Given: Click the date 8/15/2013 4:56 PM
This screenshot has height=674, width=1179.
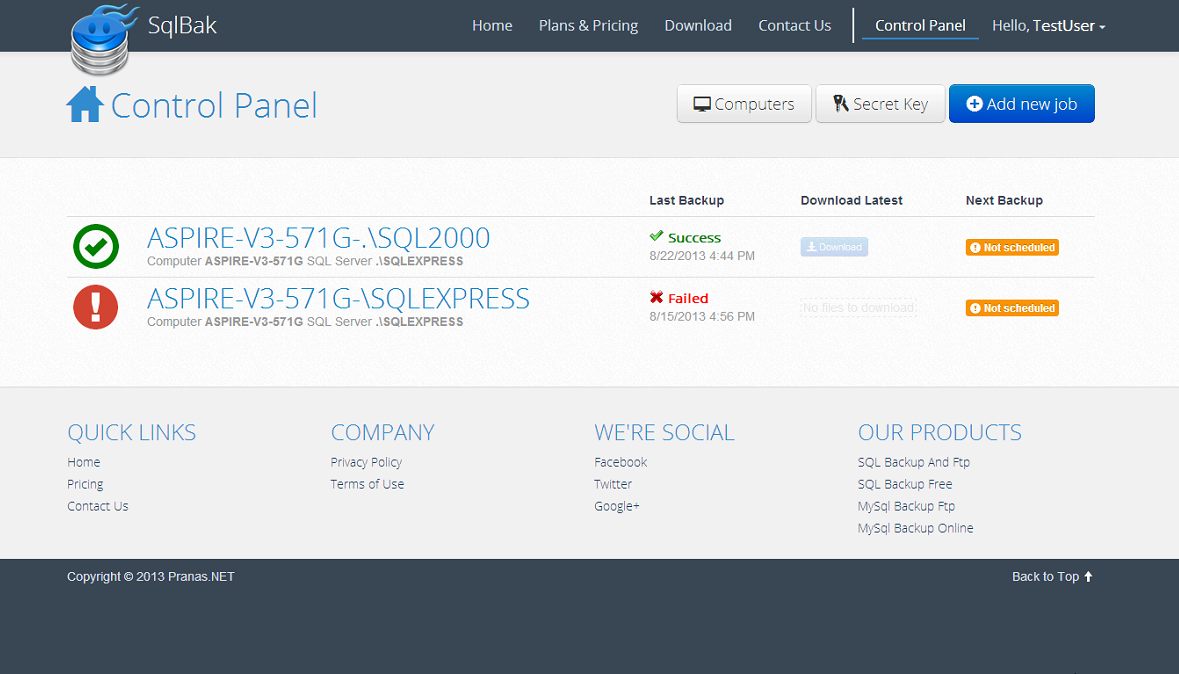Looking at the screenshot, I should point(702,317).
